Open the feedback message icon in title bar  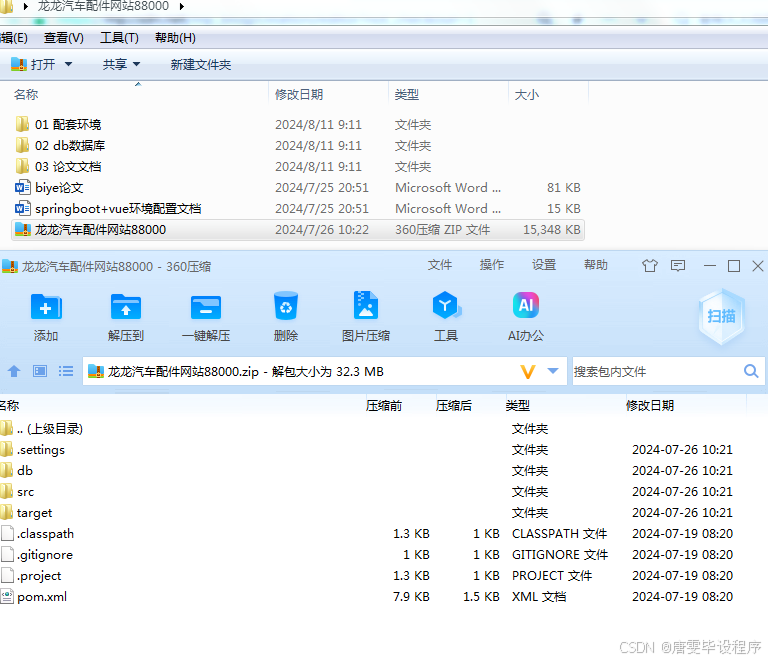(x=678, y=266)
